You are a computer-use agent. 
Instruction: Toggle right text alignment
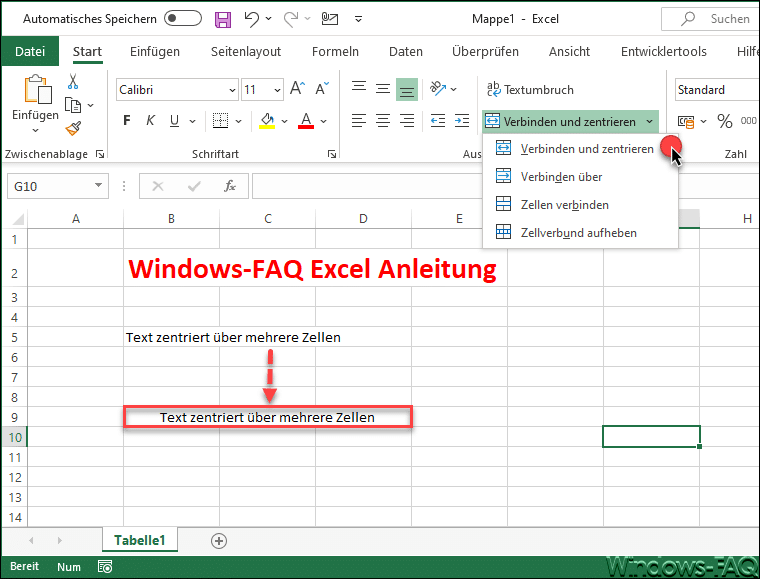point(407,121)
